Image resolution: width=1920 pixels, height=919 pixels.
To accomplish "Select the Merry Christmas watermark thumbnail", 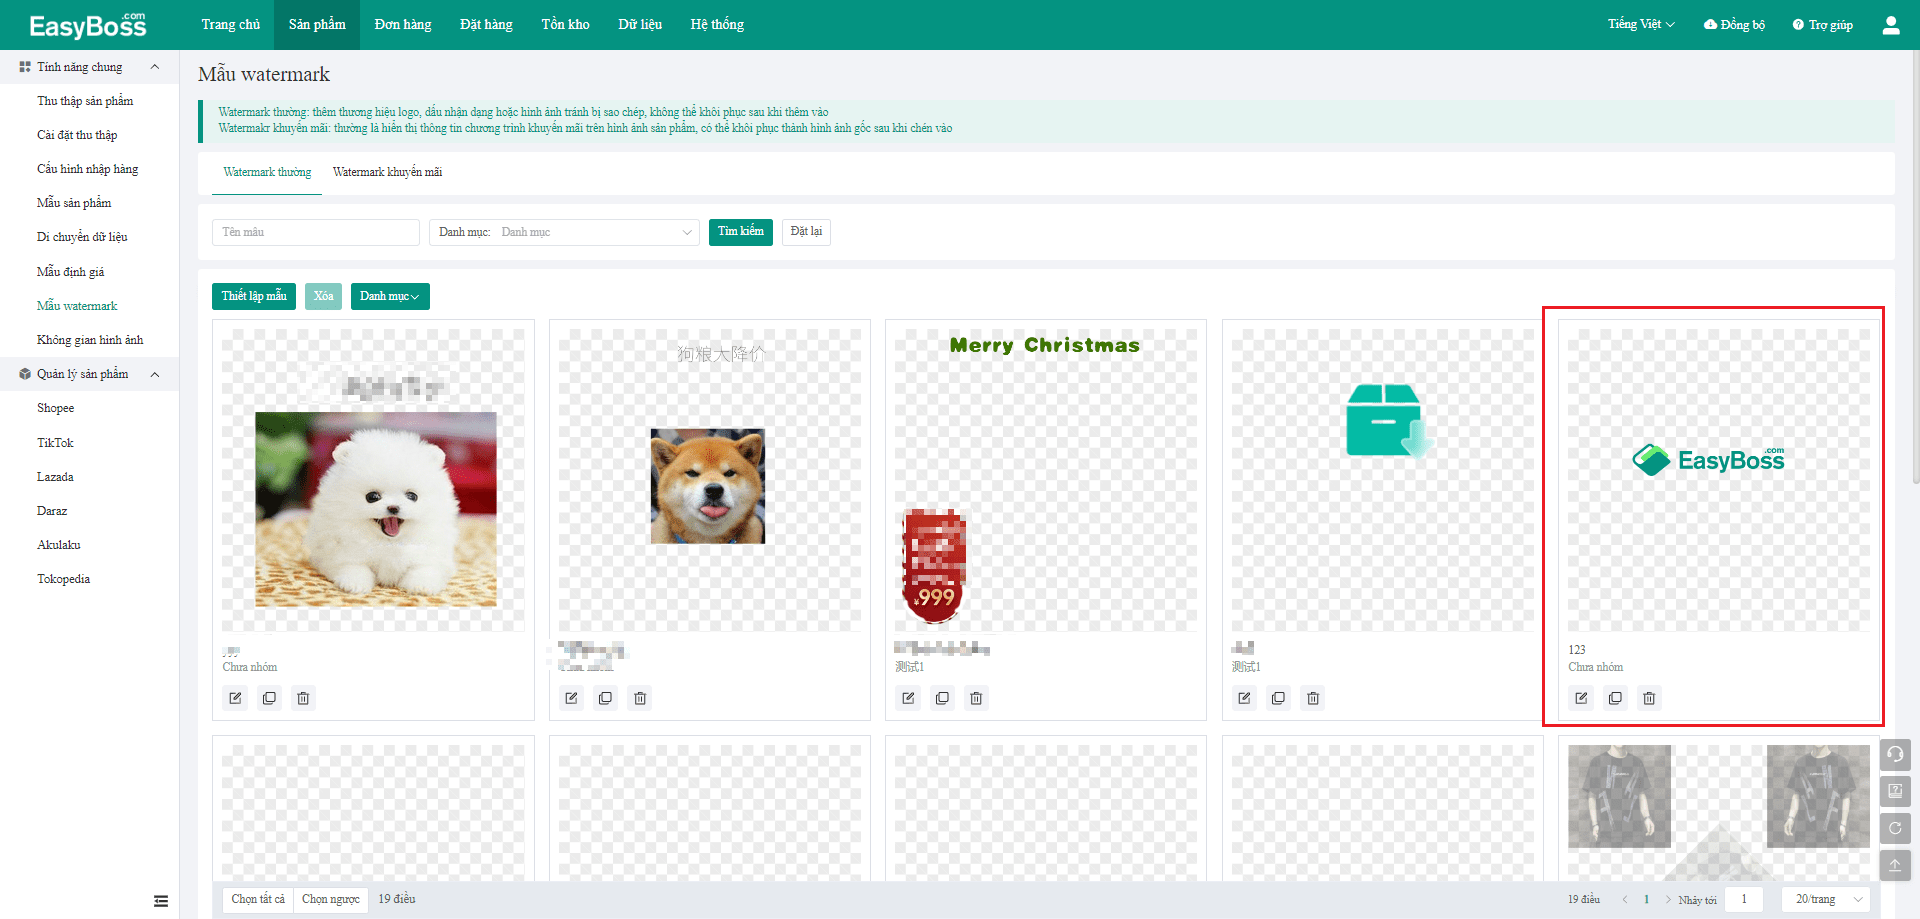I will [1045, 480].
